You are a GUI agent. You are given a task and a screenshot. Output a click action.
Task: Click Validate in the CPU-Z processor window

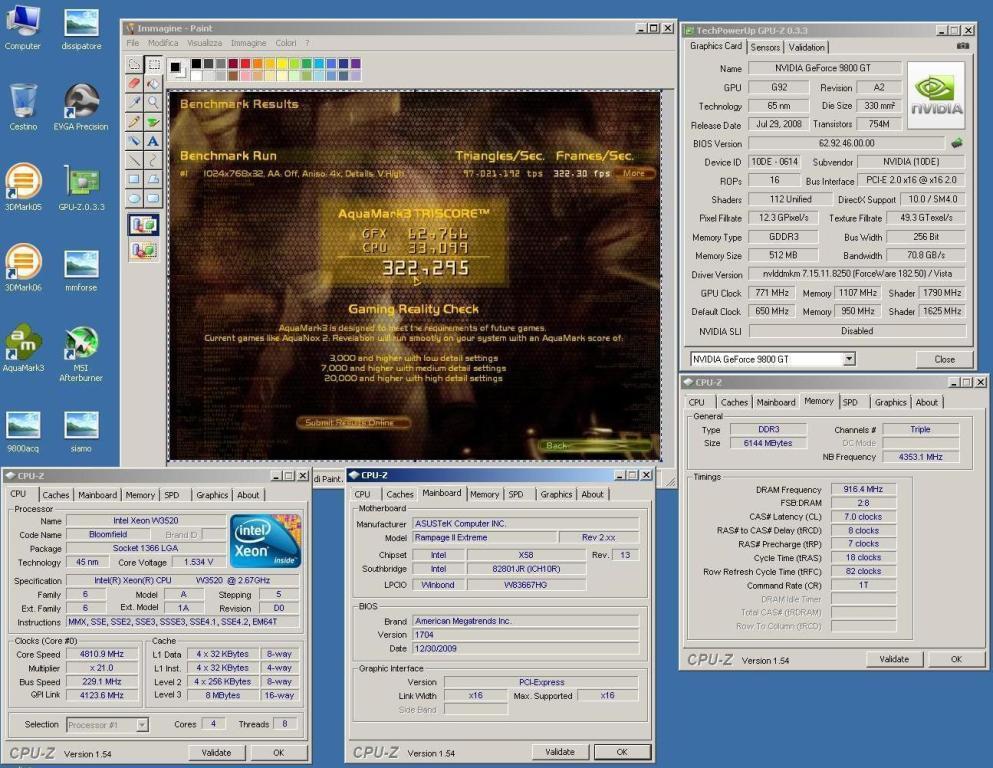coord(216,753)
